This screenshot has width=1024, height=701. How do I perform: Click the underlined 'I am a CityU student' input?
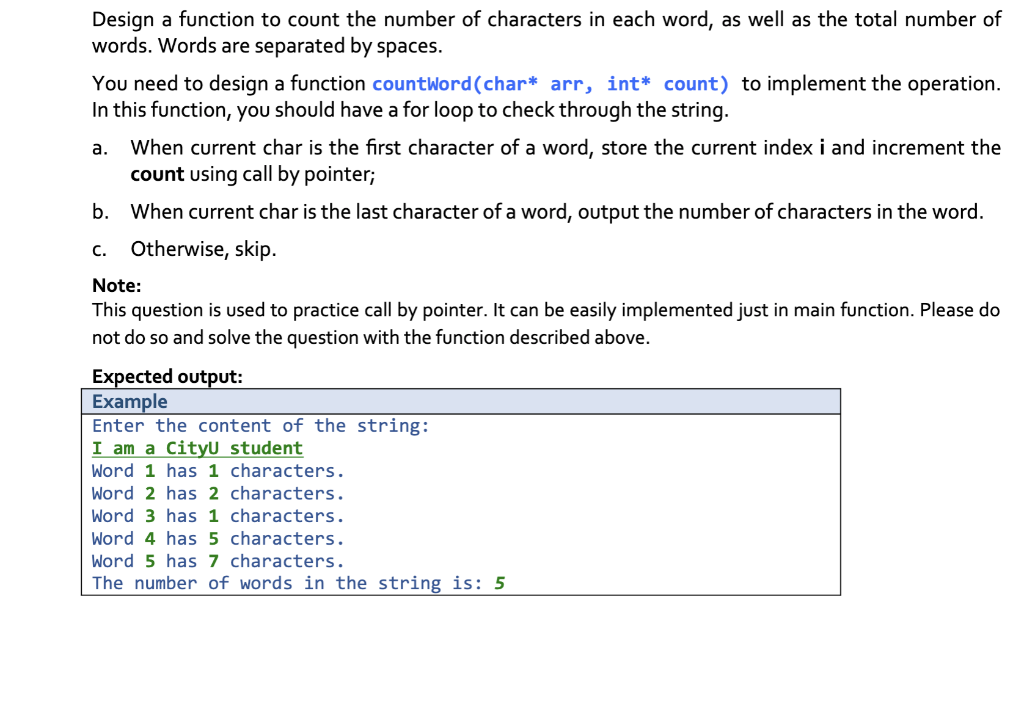point(197,448)
